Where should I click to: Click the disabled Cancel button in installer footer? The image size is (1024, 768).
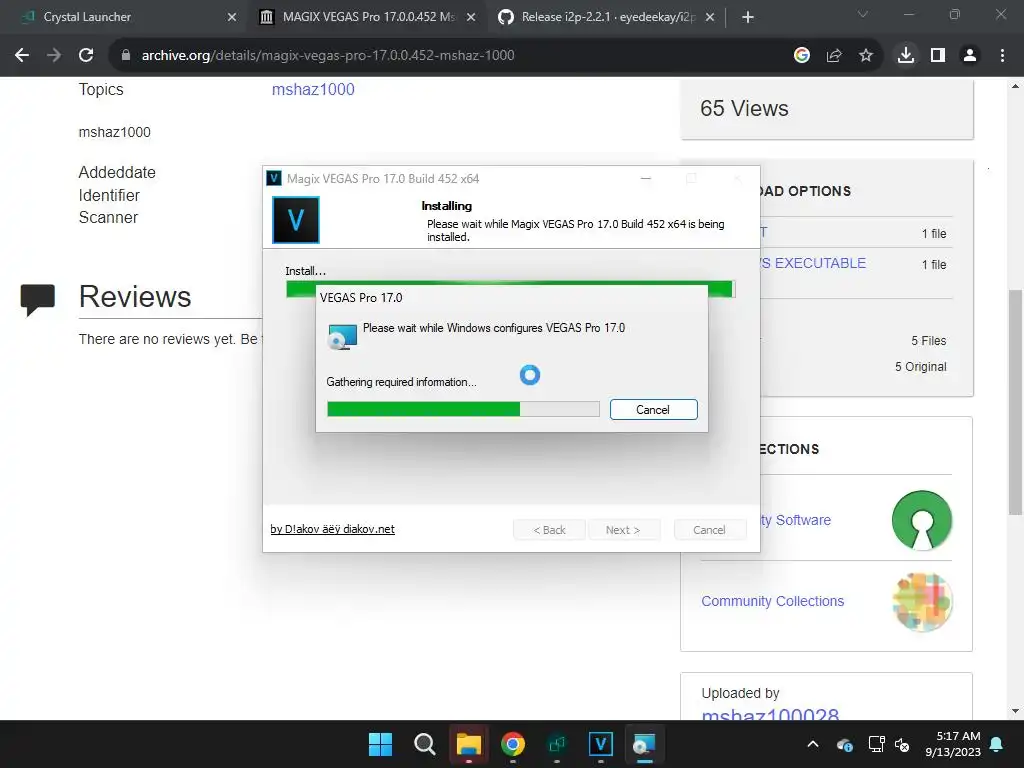coord(709,530)
